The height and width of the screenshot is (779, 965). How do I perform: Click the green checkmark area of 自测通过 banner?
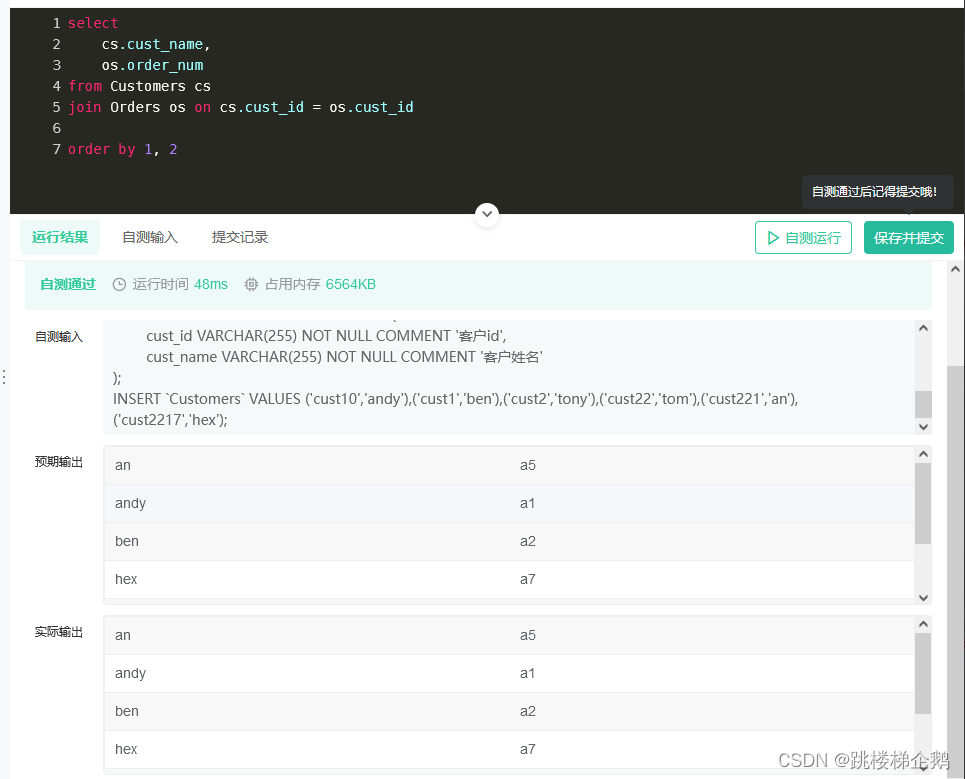[67, 284]
